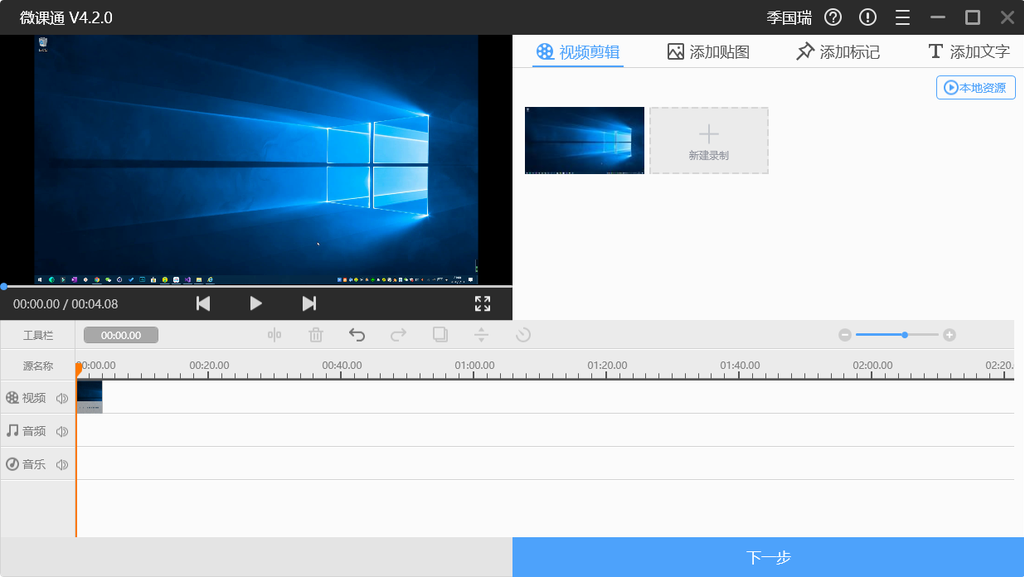
Task: Click the 01:00.00 mark on ruler
Action: point(475,366)
